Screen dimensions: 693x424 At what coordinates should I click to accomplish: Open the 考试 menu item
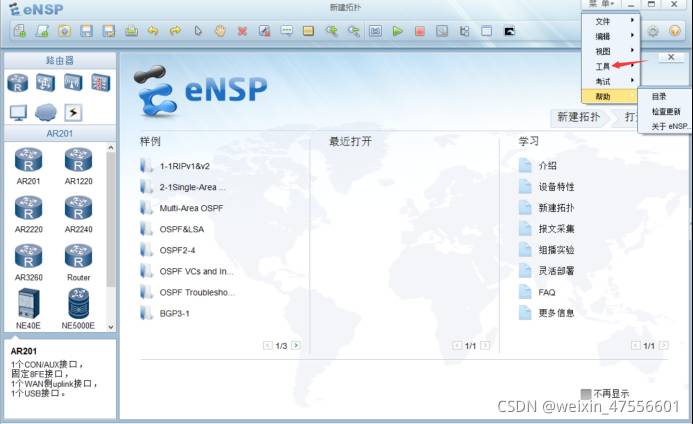point(610,81)
